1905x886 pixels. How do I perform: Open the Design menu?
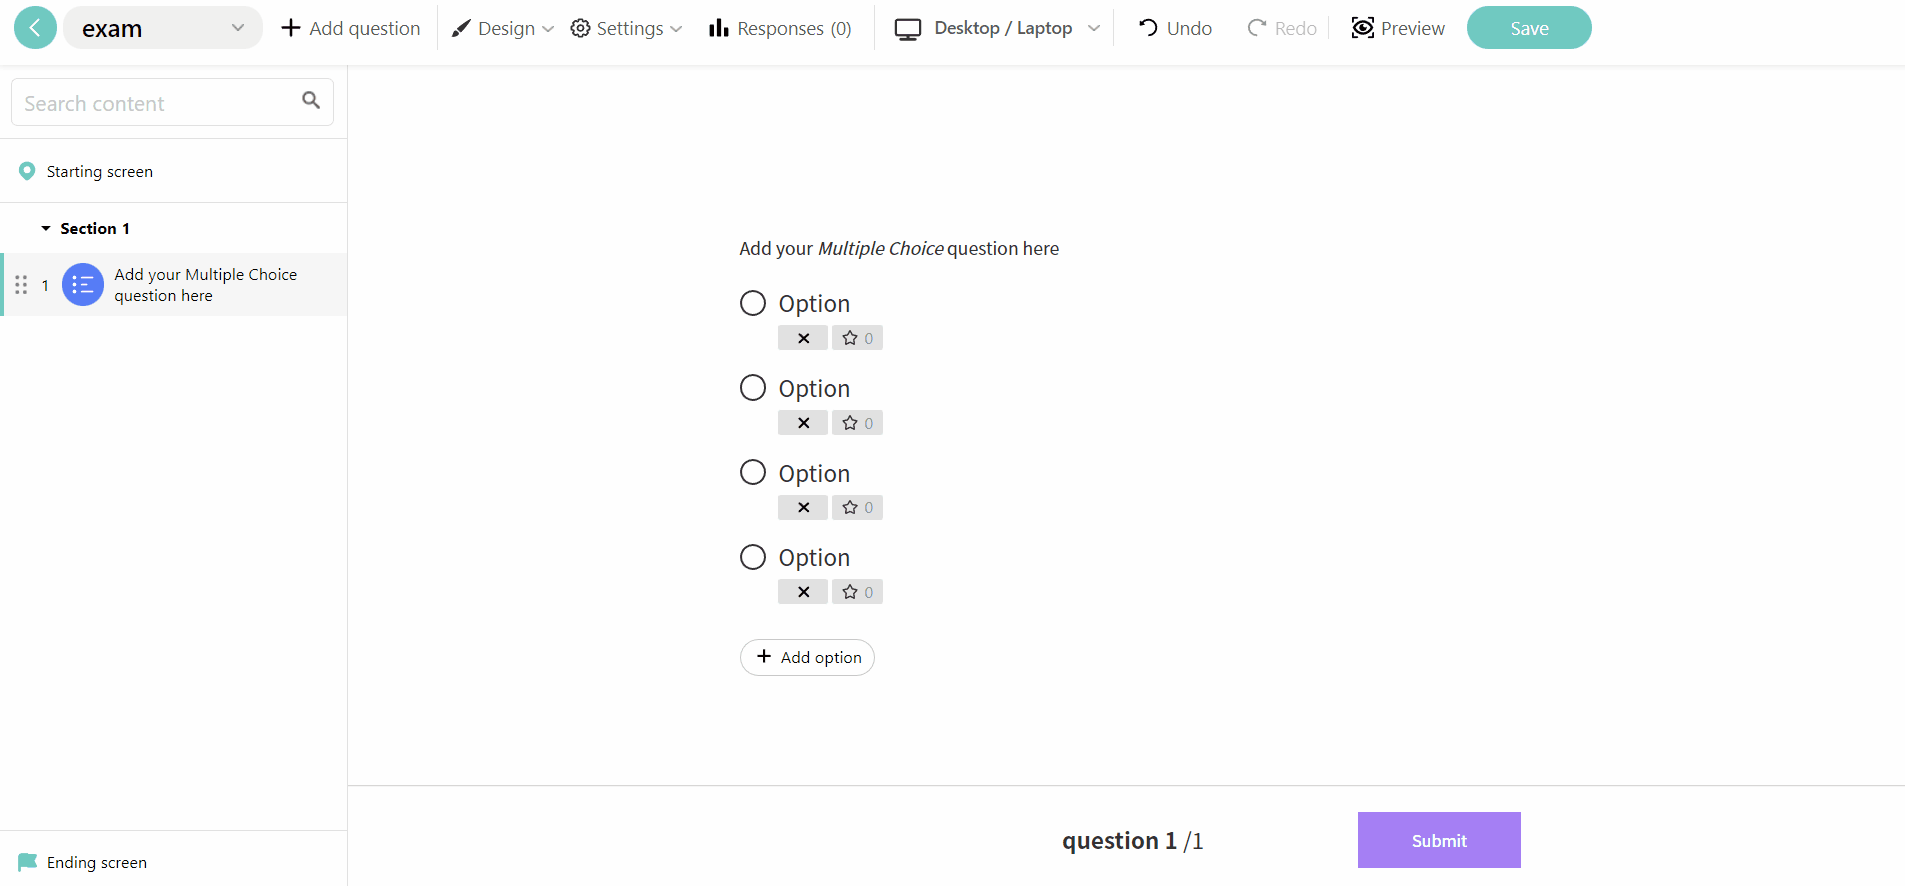pos(501,27)
